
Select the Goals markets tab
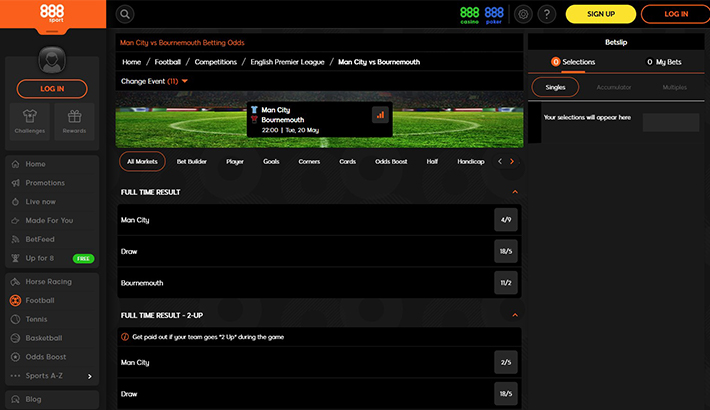tap(271, 162)
